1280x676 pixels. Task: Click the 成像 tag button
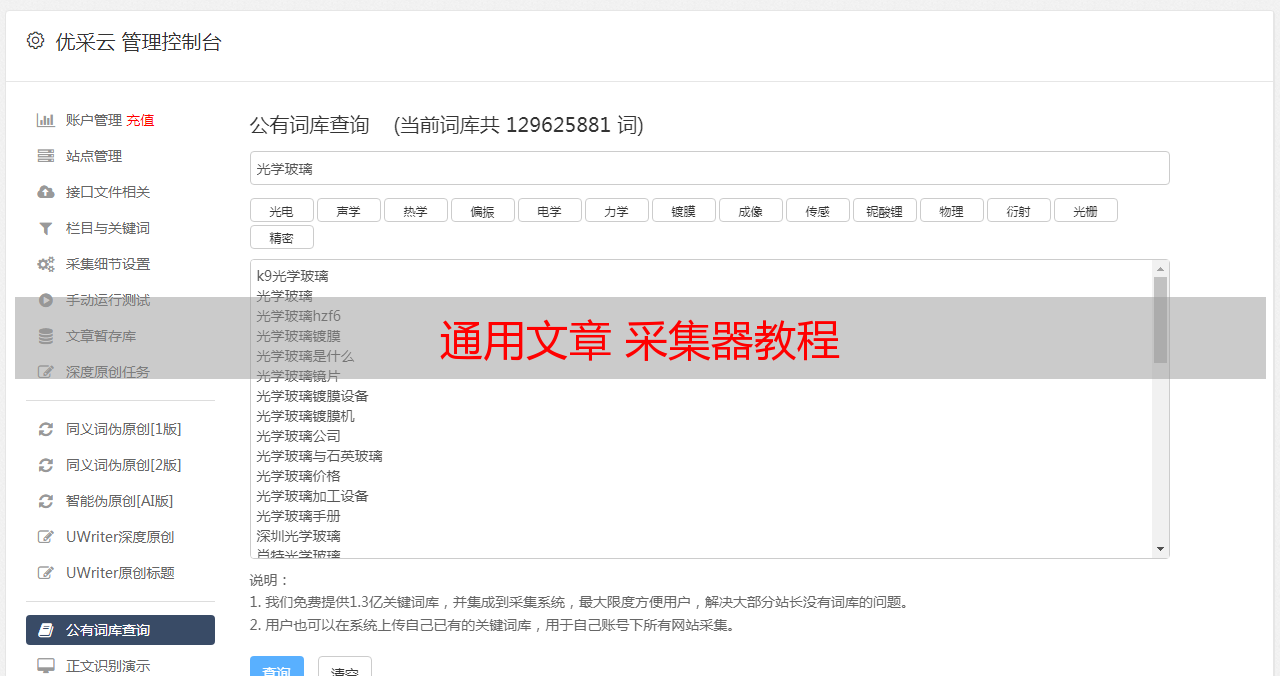[751, 210]
